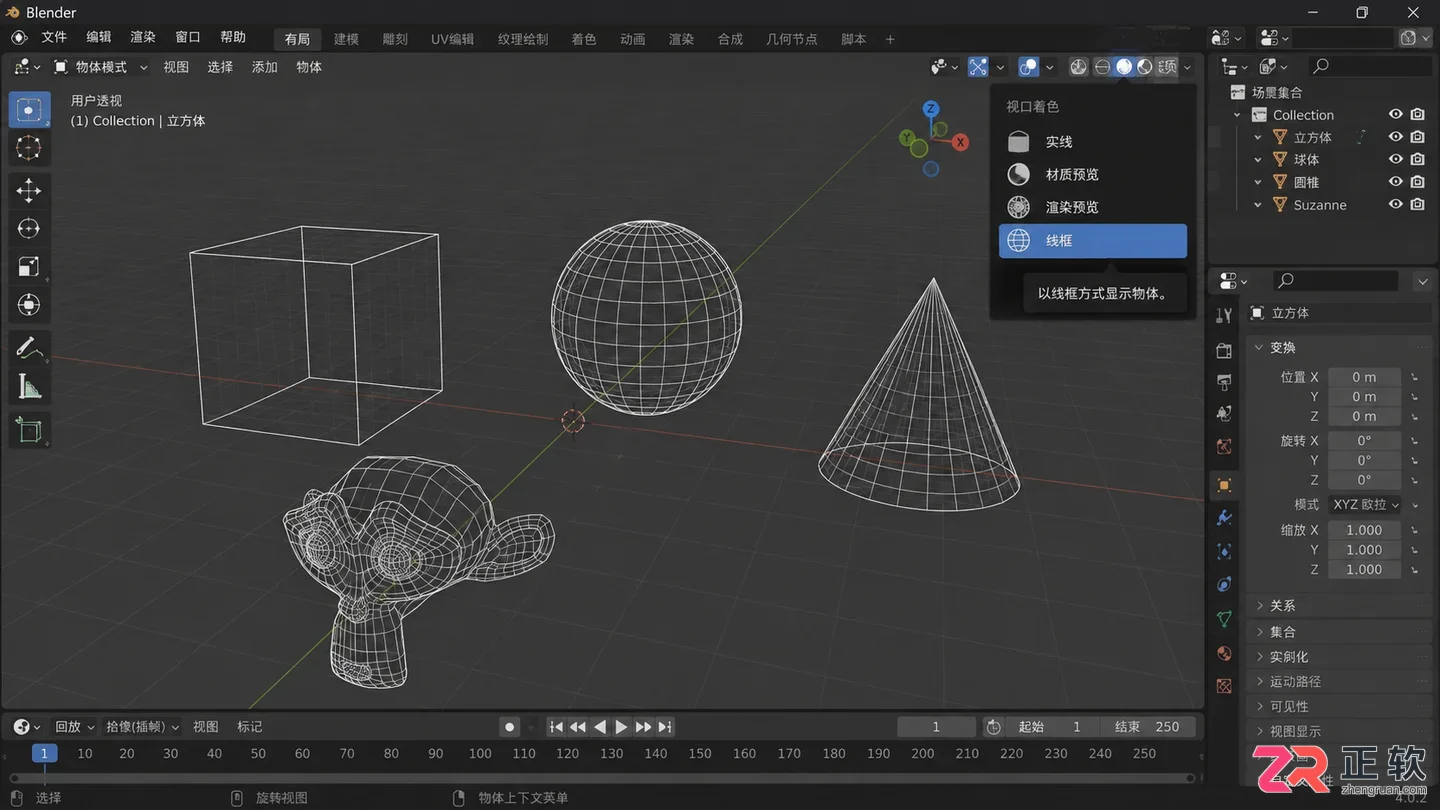
Task: Click the 位置 X value field
Action: [x=1365, y=377]
